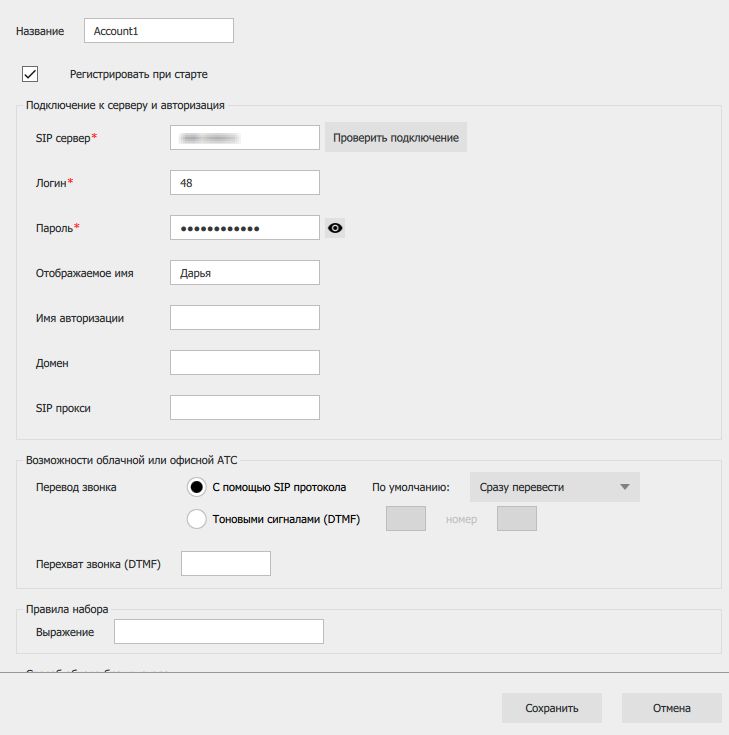This screenshot has height=735, width=729.
Task: Select transfer via SIP protocol radio
Action: [197, 487]
